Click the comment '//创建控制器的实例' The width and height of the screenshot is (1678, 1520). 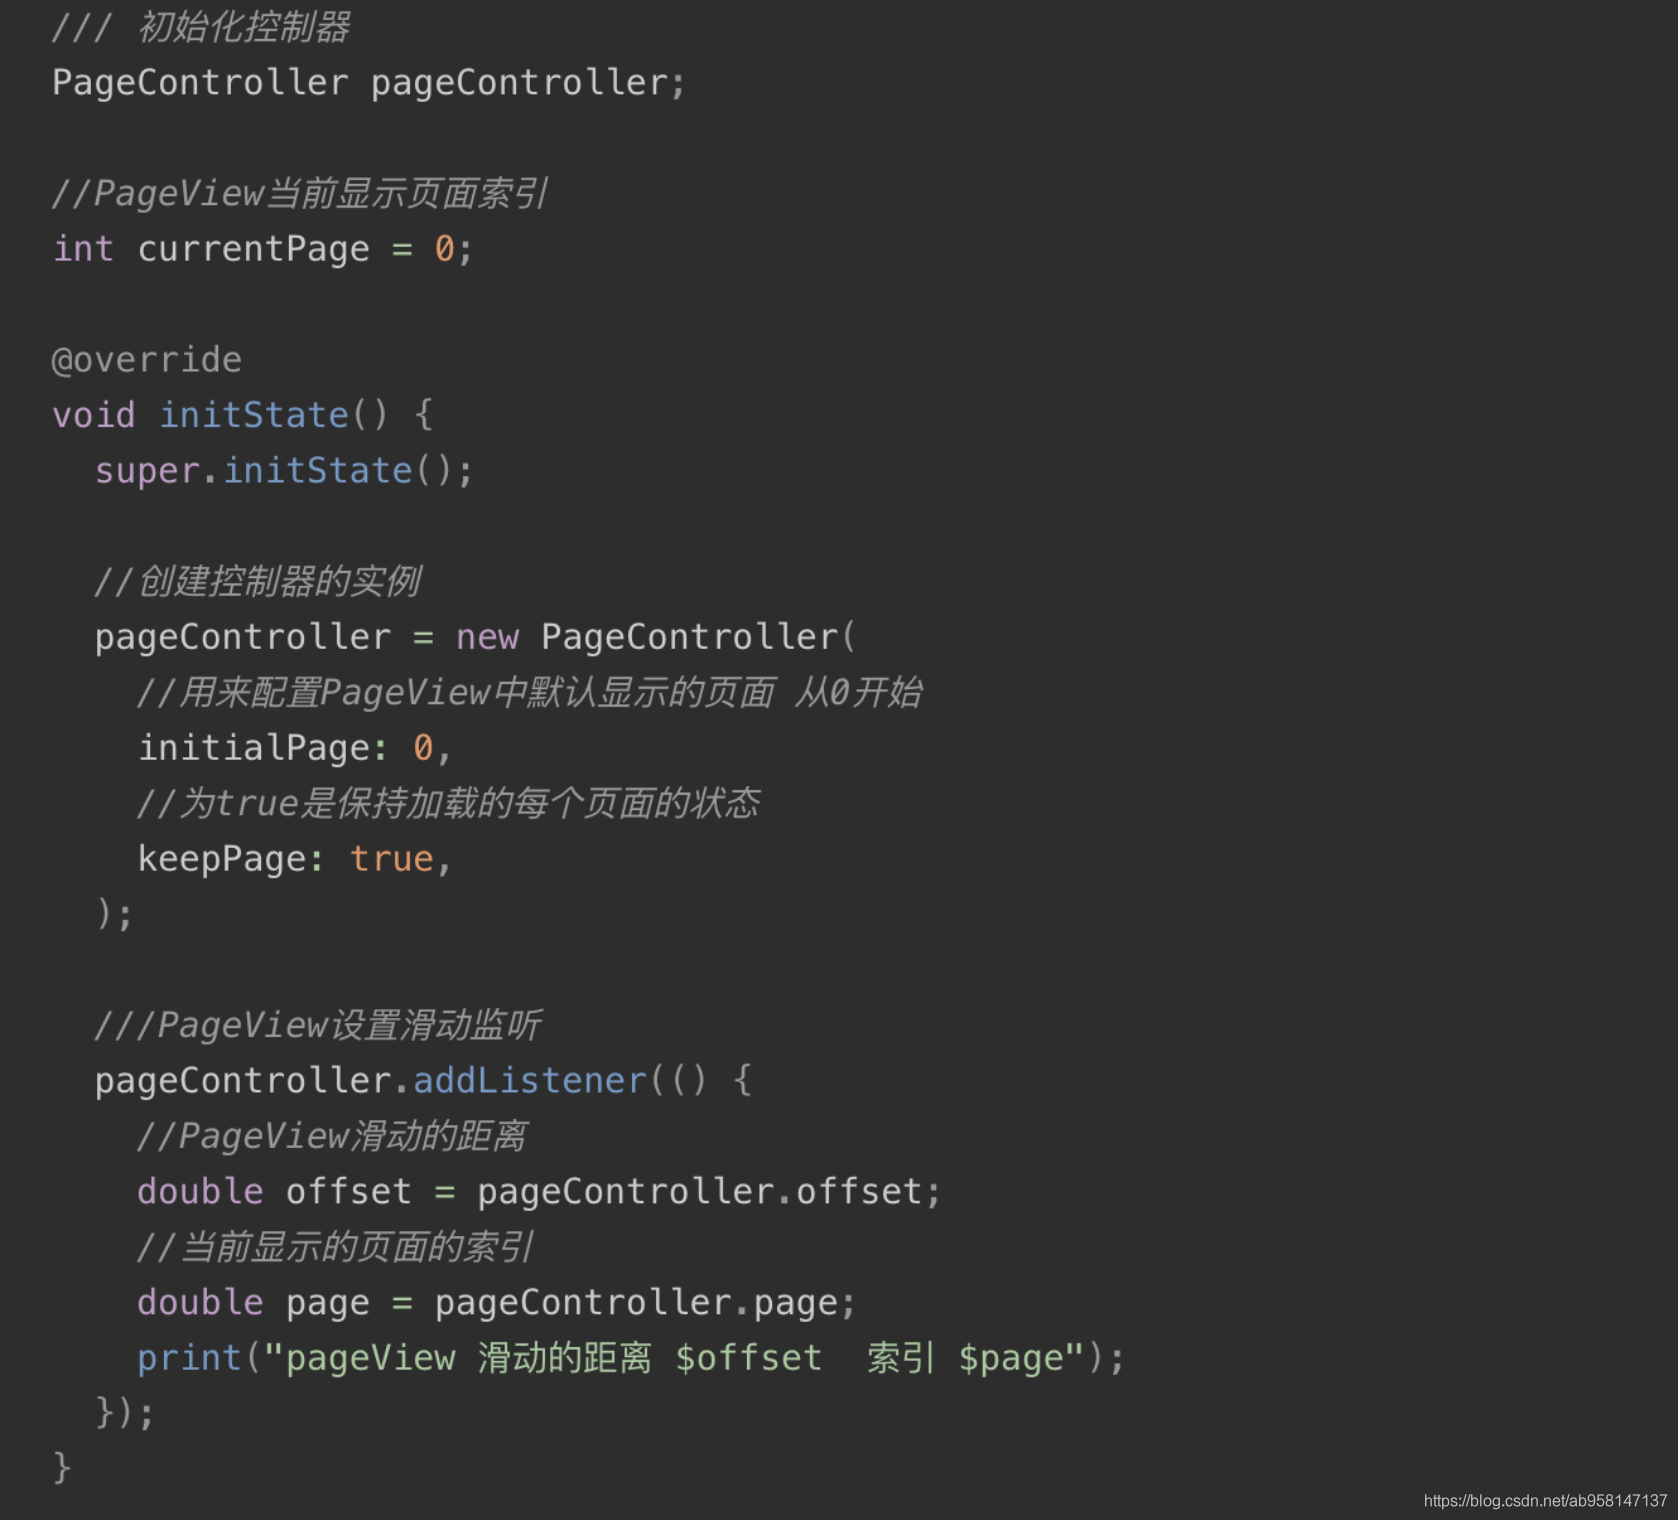258,581
